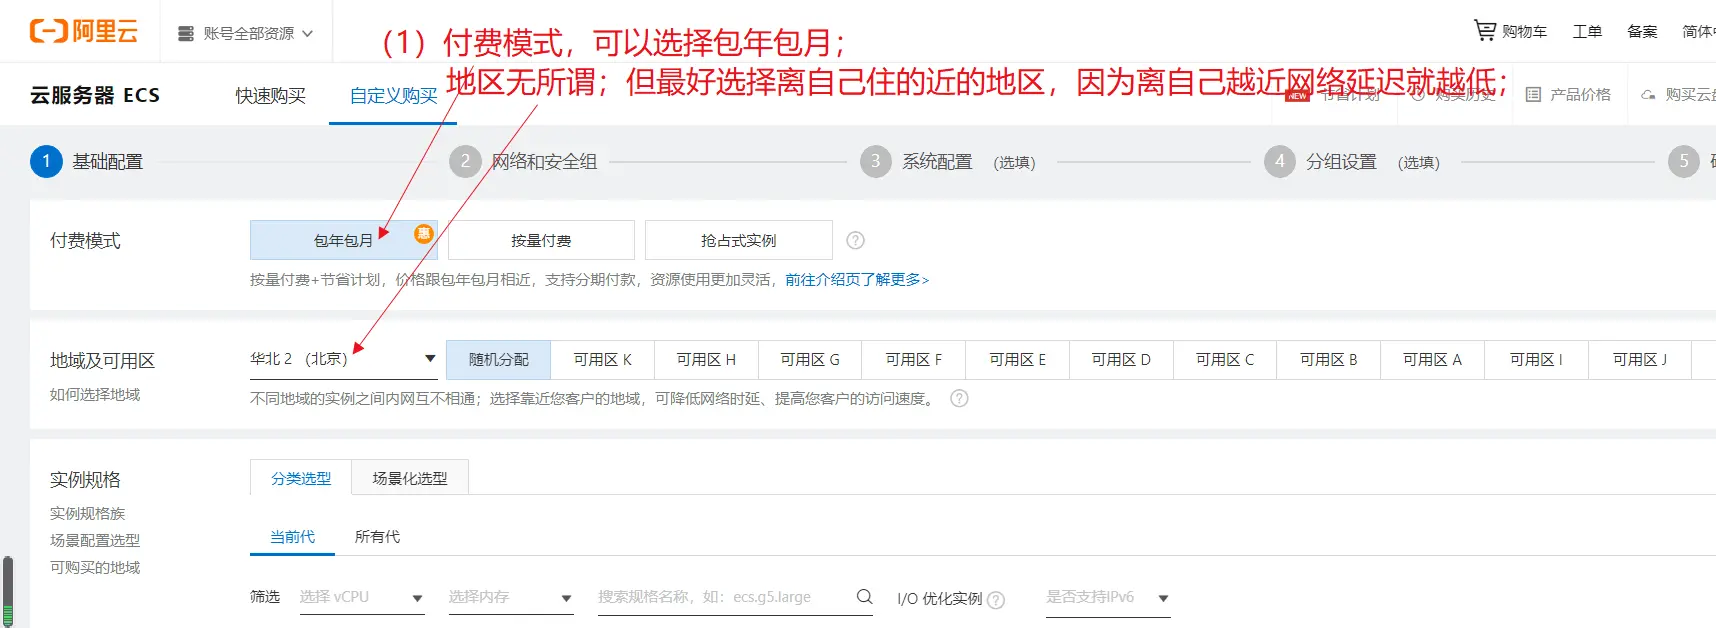Choose 随机分配 availability zone
The image size is (1716, 628).
[x=499, y=360]
